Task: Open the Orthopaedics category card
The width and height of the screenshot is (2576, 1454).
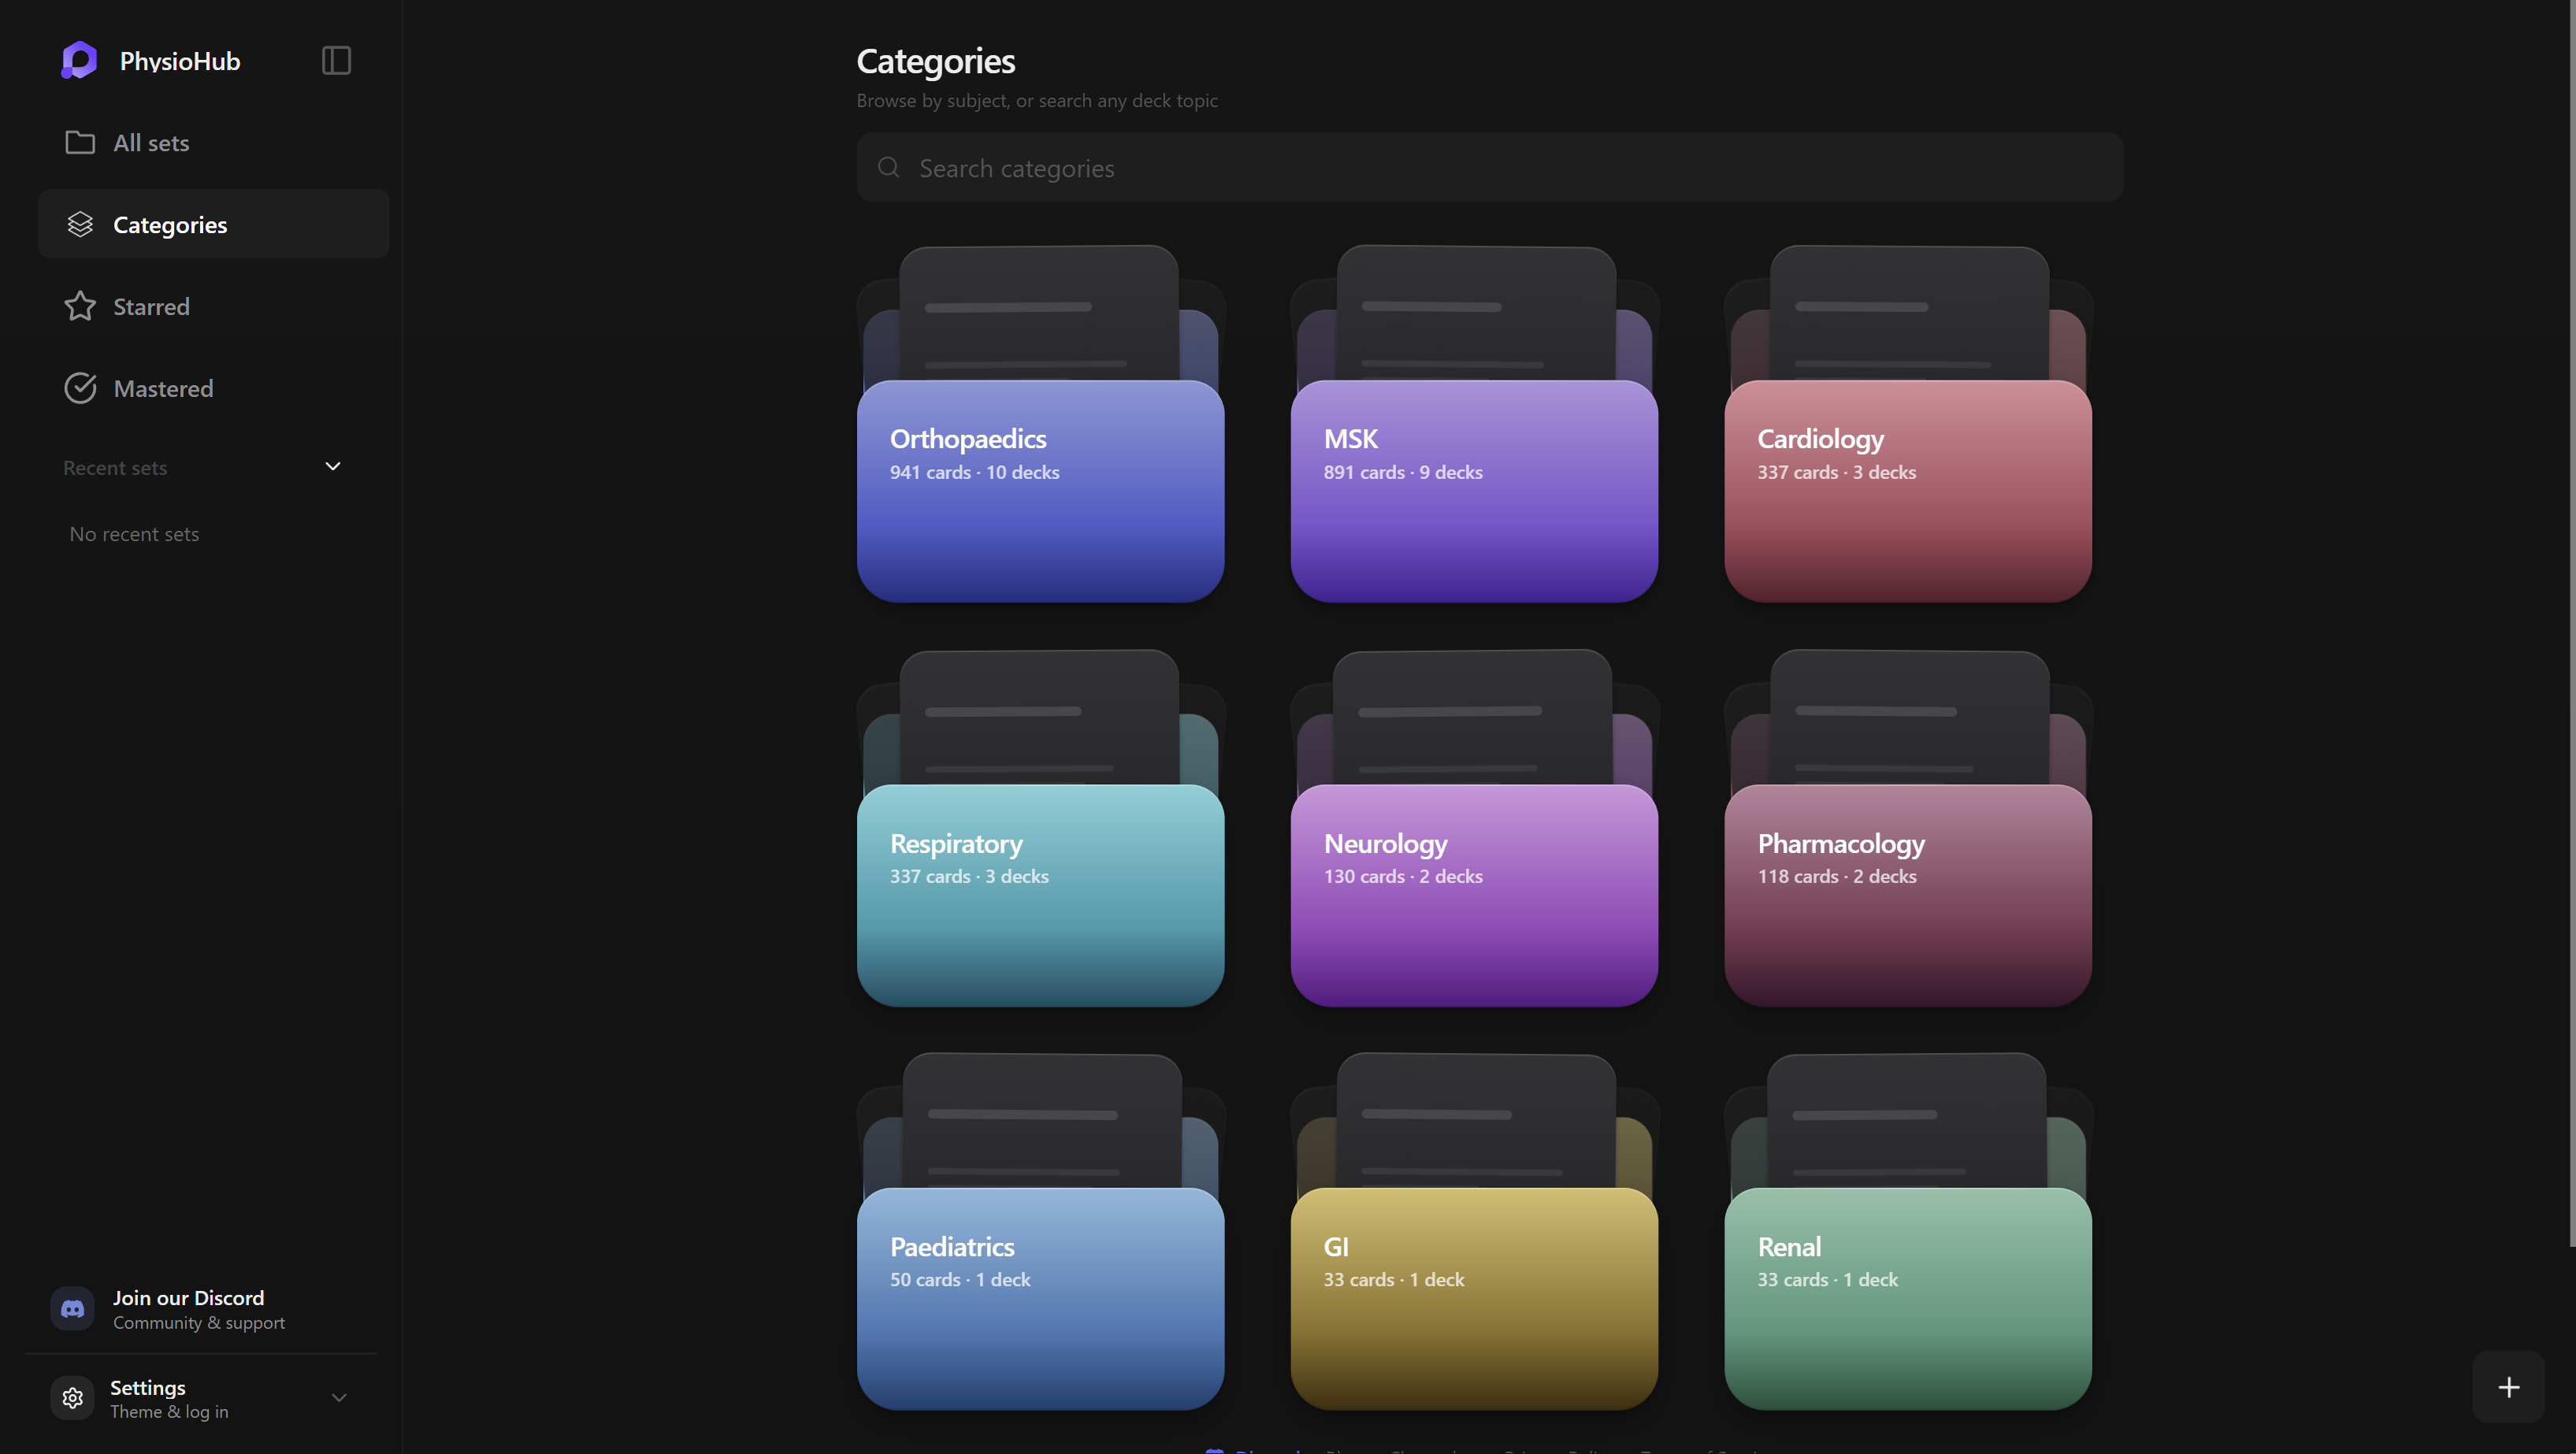Action: click(1040, 491)
